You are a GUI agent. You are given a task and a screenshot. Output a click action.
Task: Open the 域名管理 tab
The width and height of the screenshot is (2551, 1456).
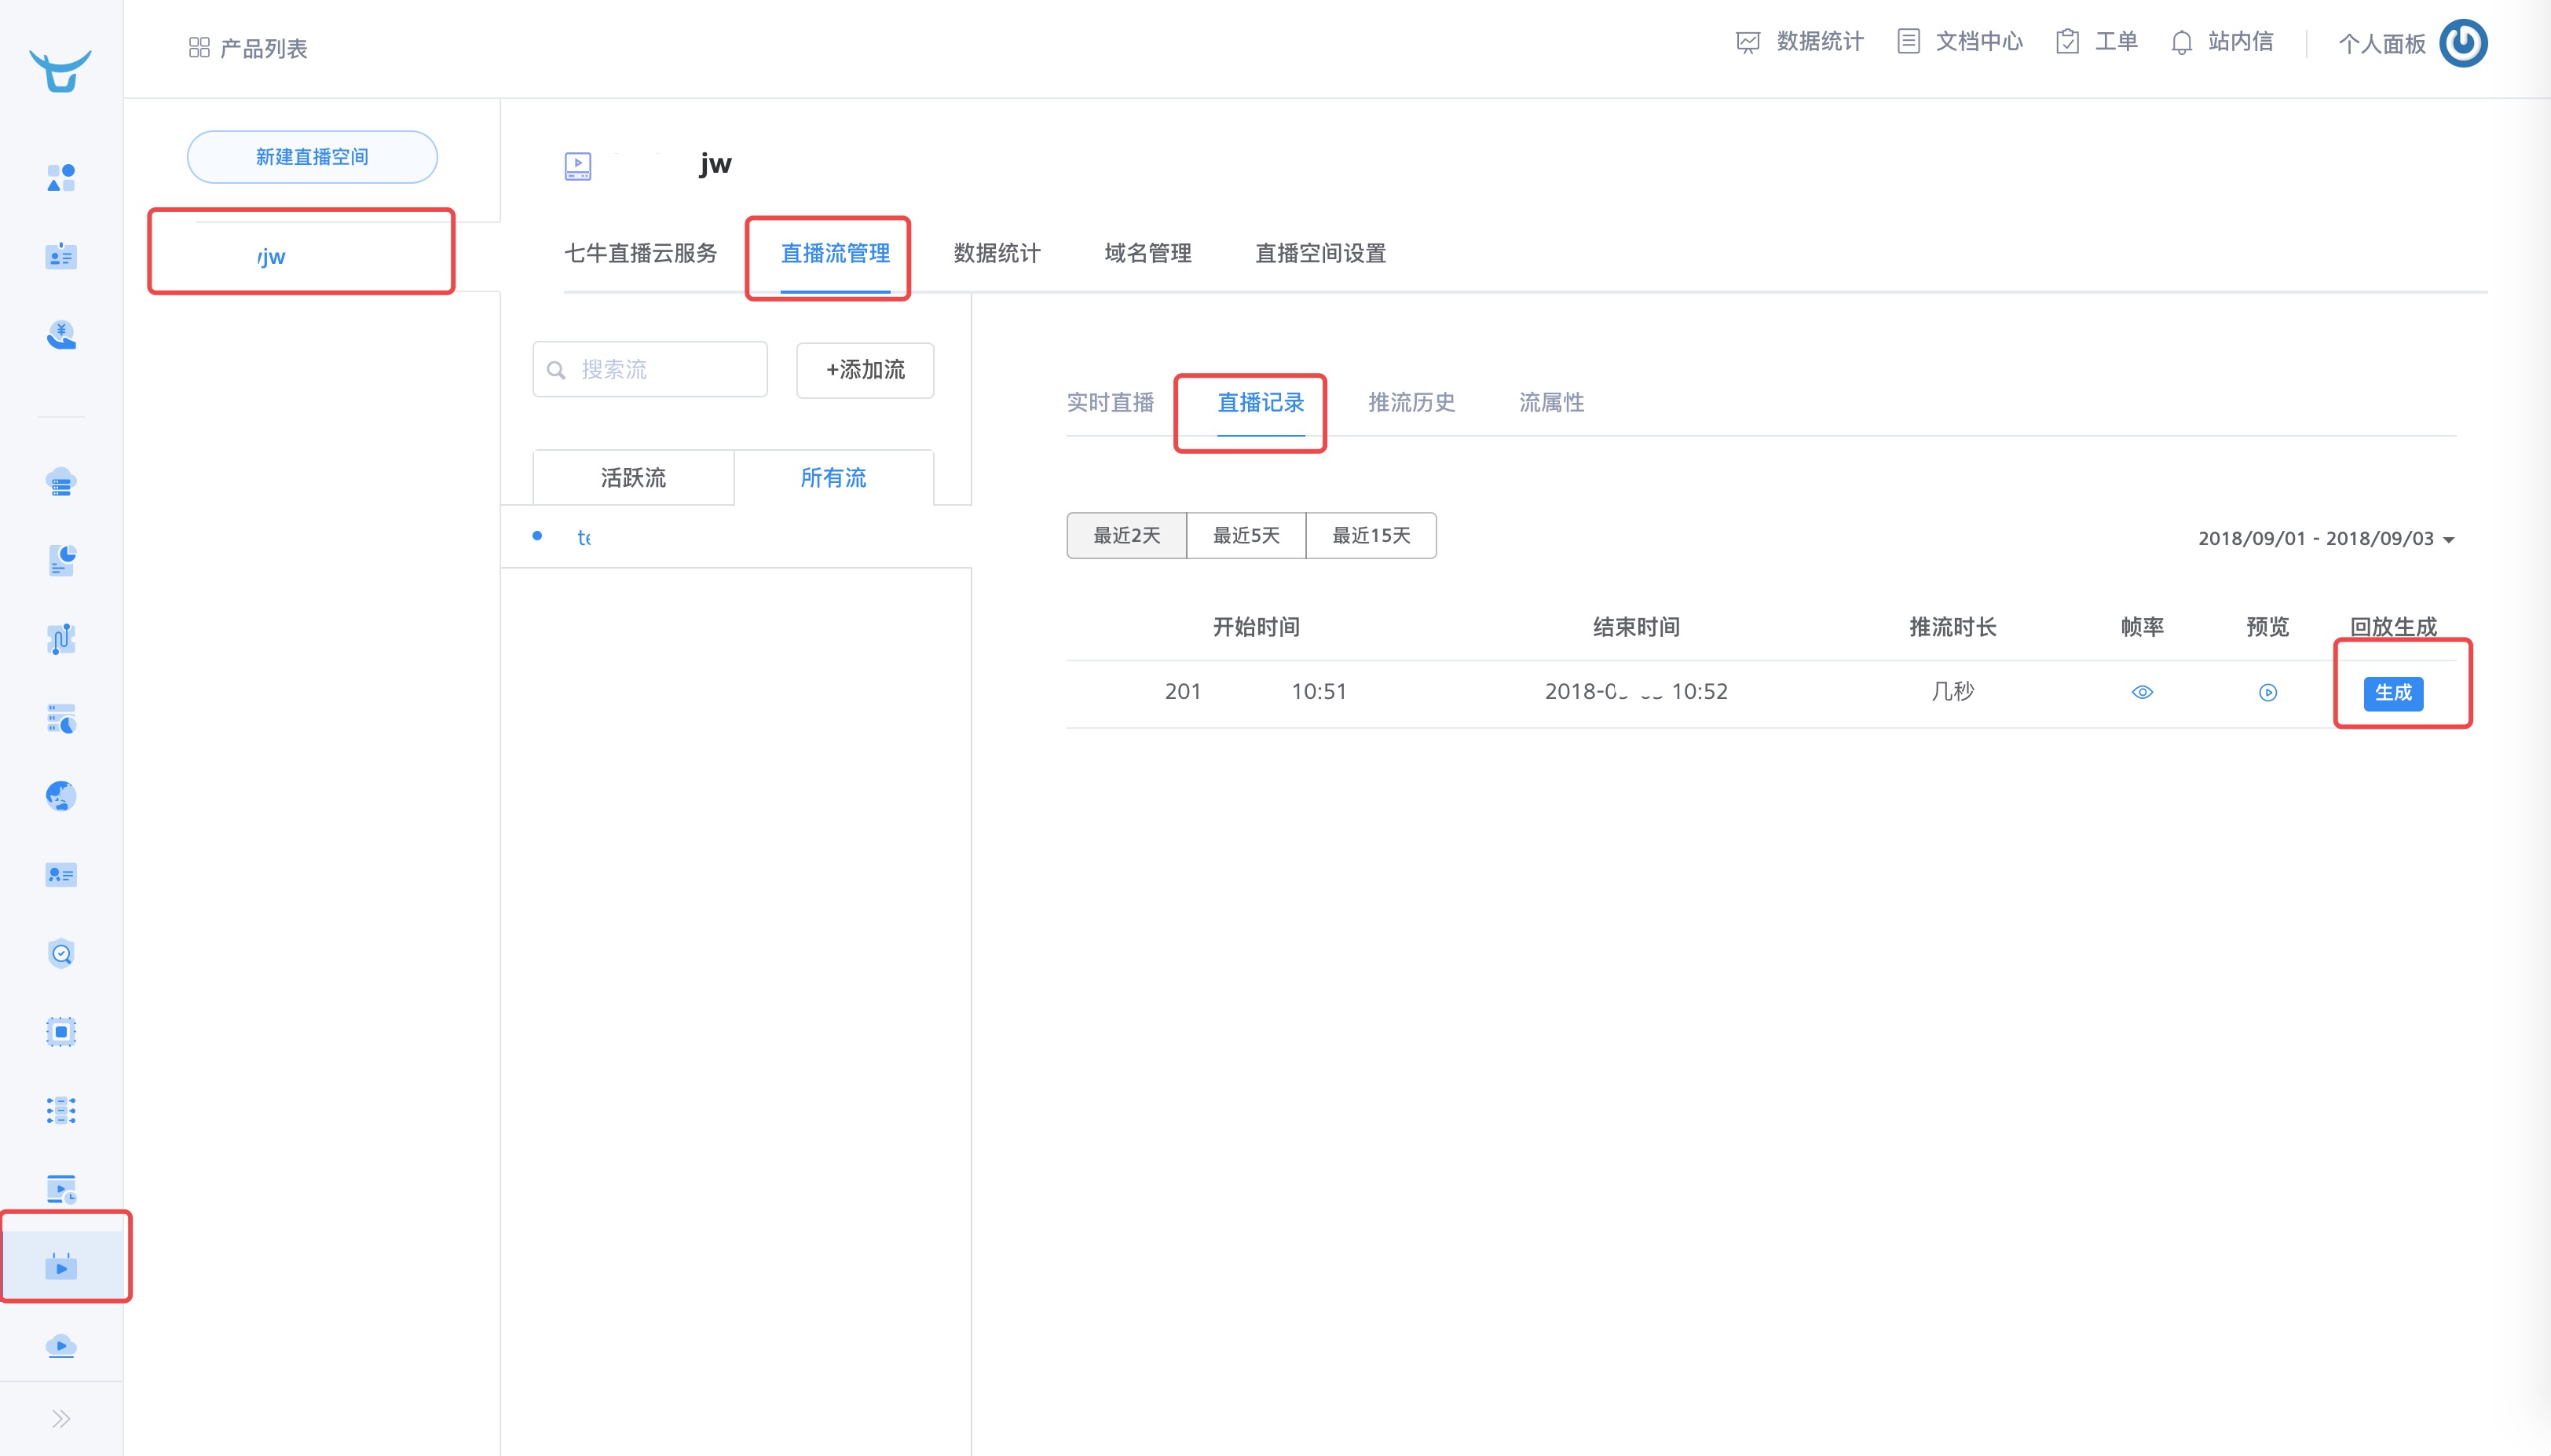coord(1147,254)
